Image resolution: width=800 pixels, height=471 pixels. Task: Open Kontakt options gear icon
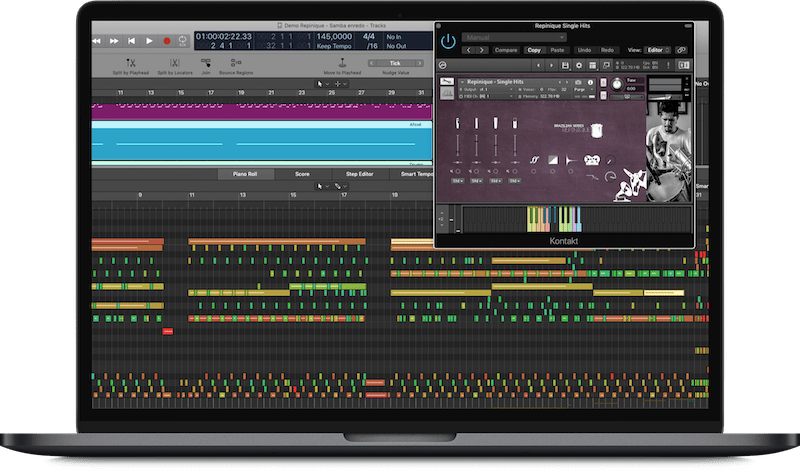coord(579,65)
